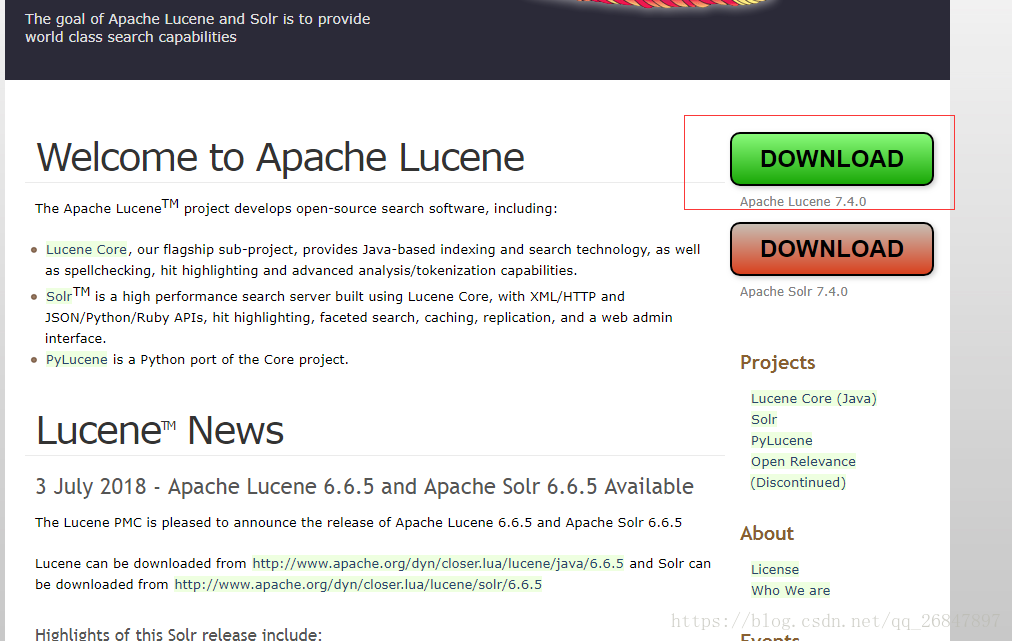
Task: Open Lucene Core (Java) under Projects
Action: pyautogui.click(x=813, y=398)
